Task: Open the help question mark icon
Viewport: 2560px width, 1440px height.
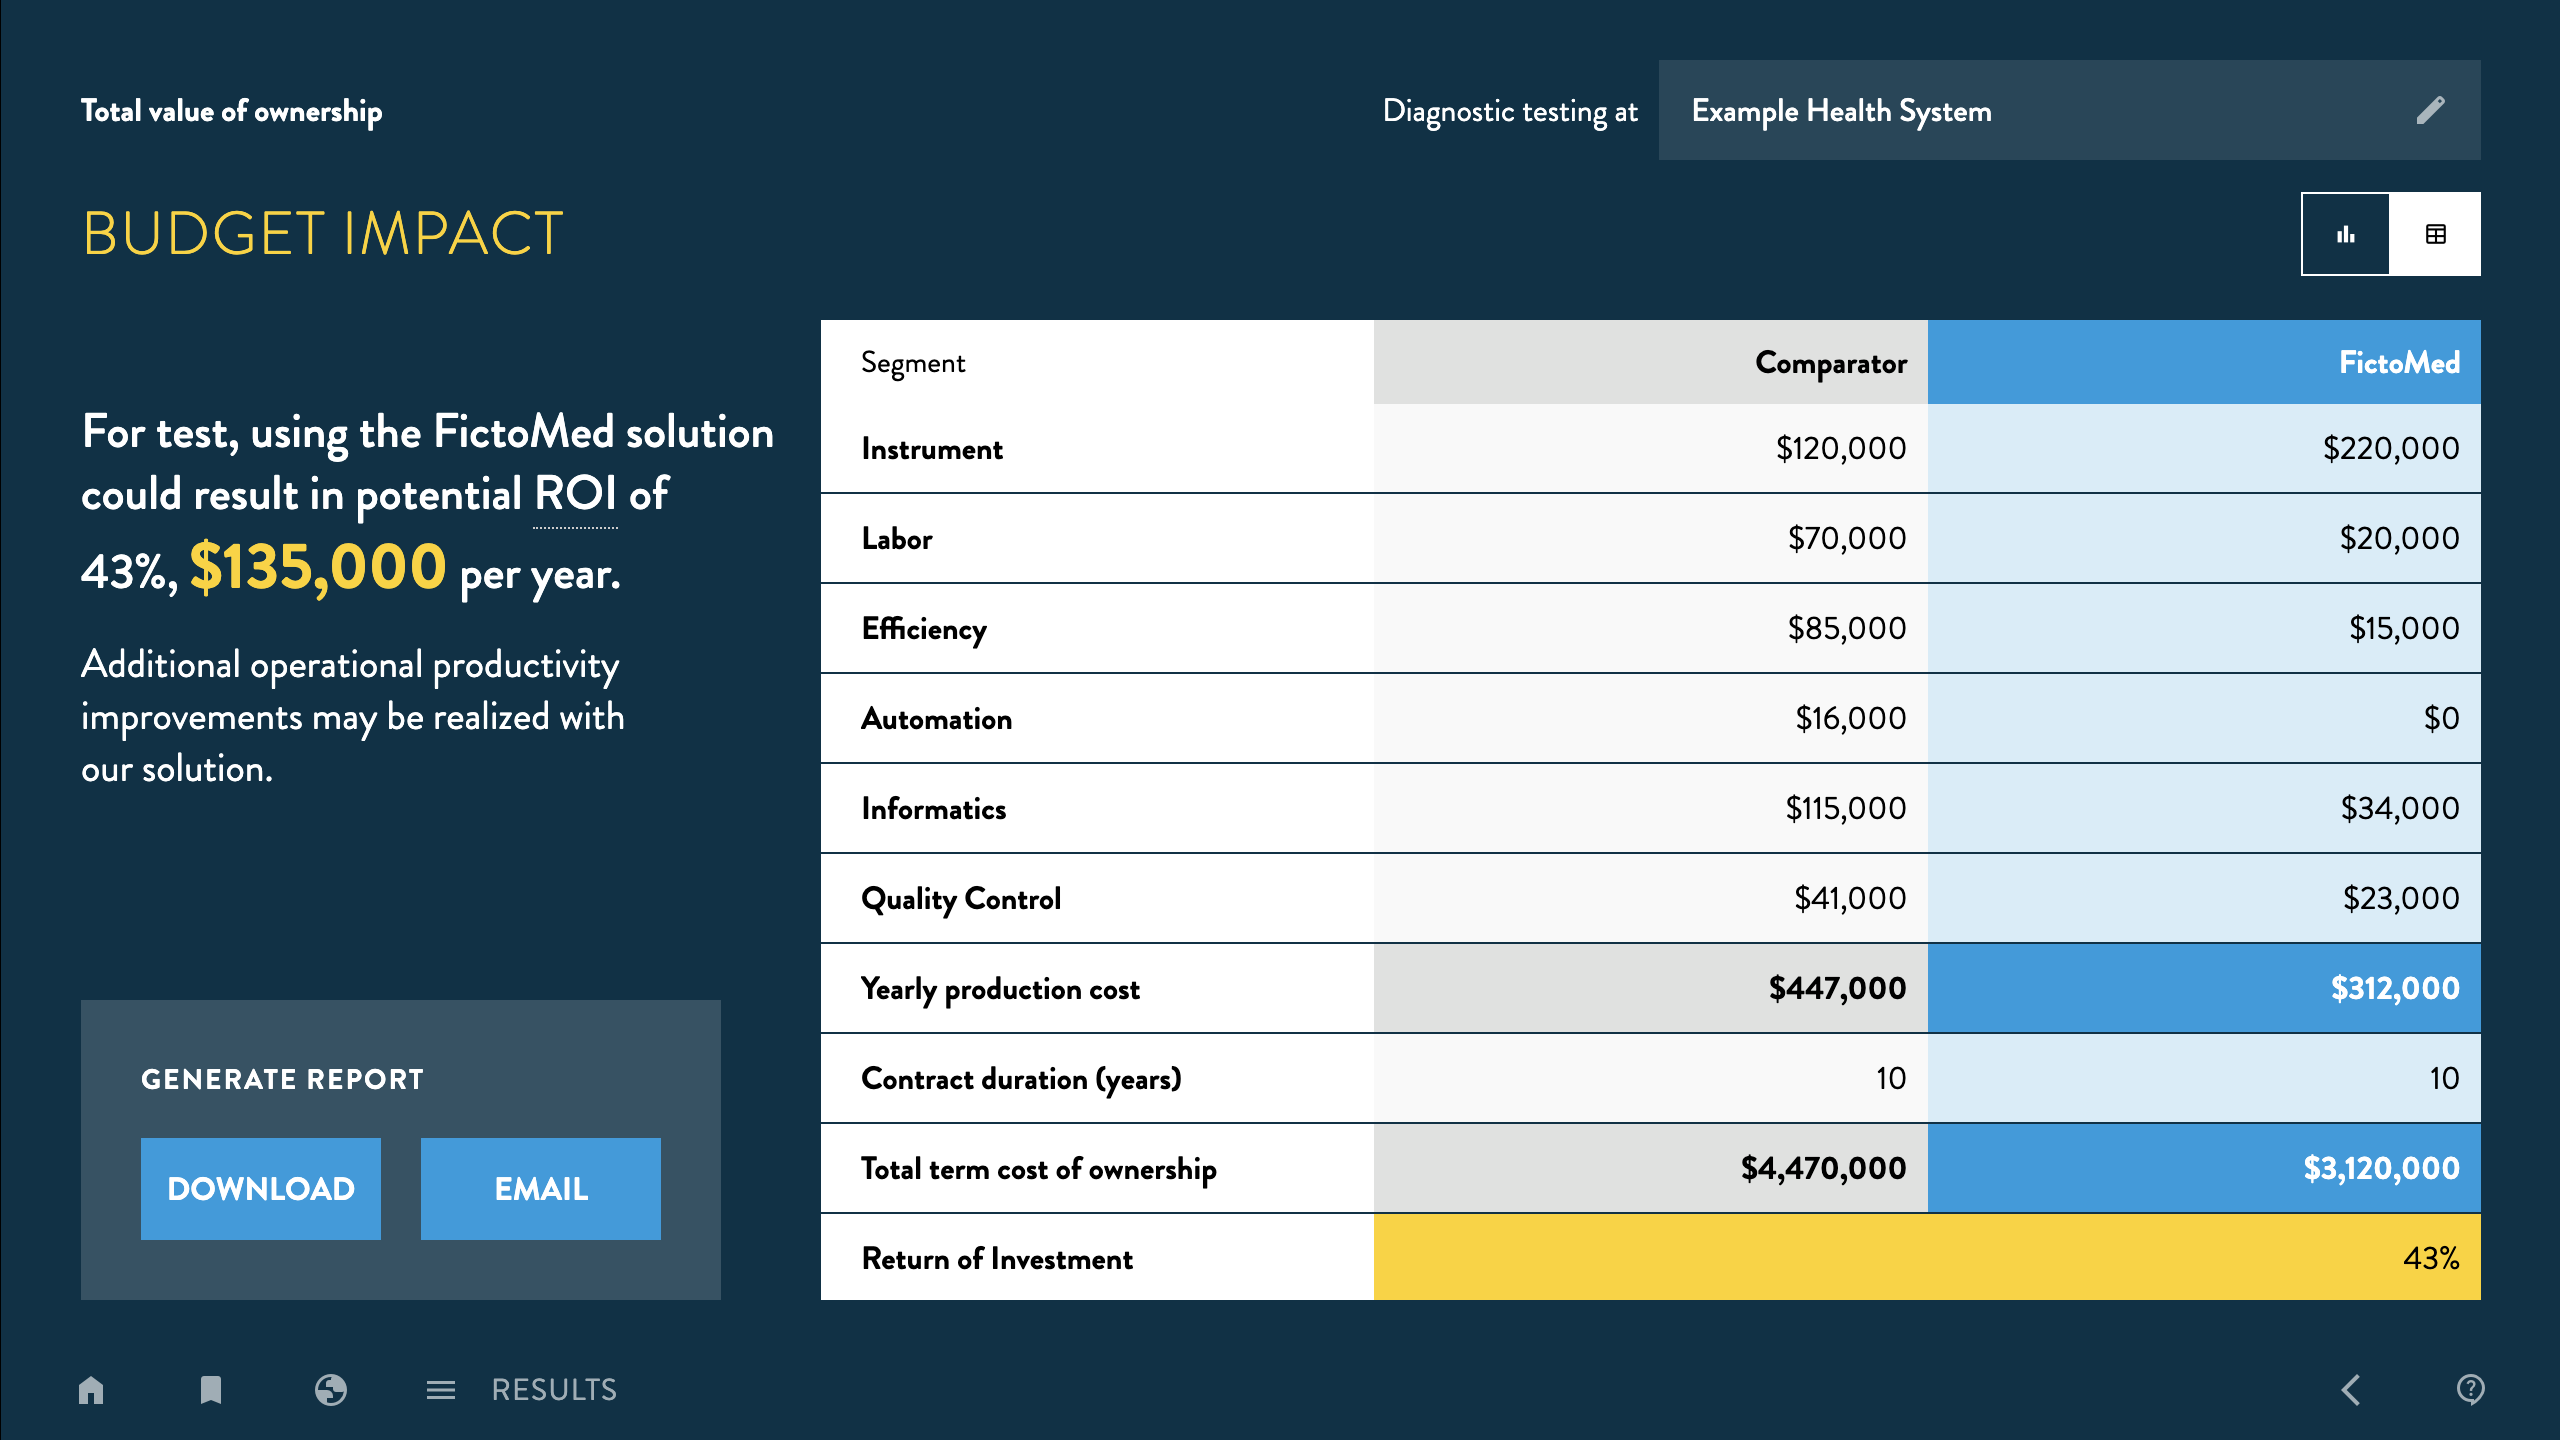Action: [x=2470, y=1390]
